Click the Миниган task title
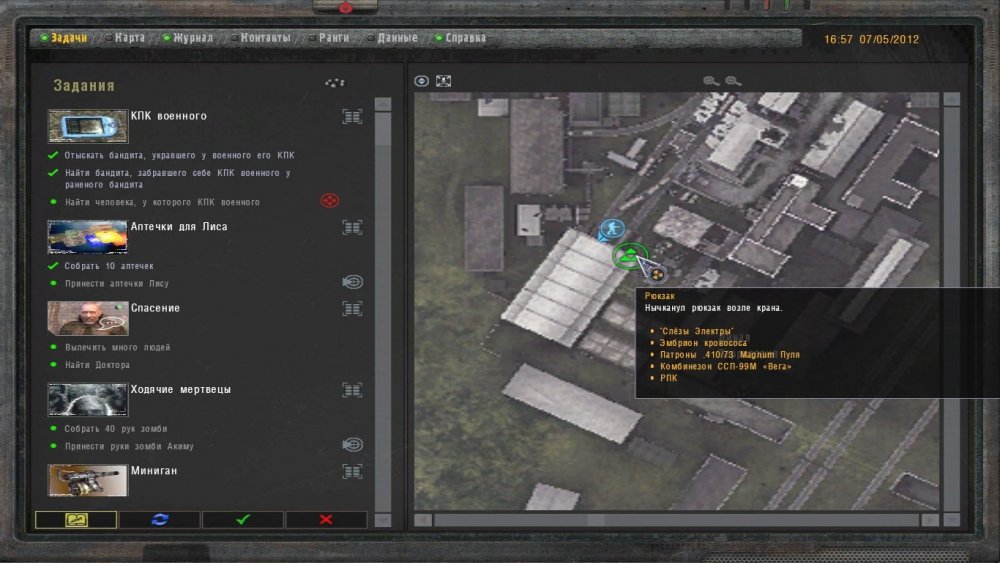This screenshot has width=1000, height=563. click(154, 471)
